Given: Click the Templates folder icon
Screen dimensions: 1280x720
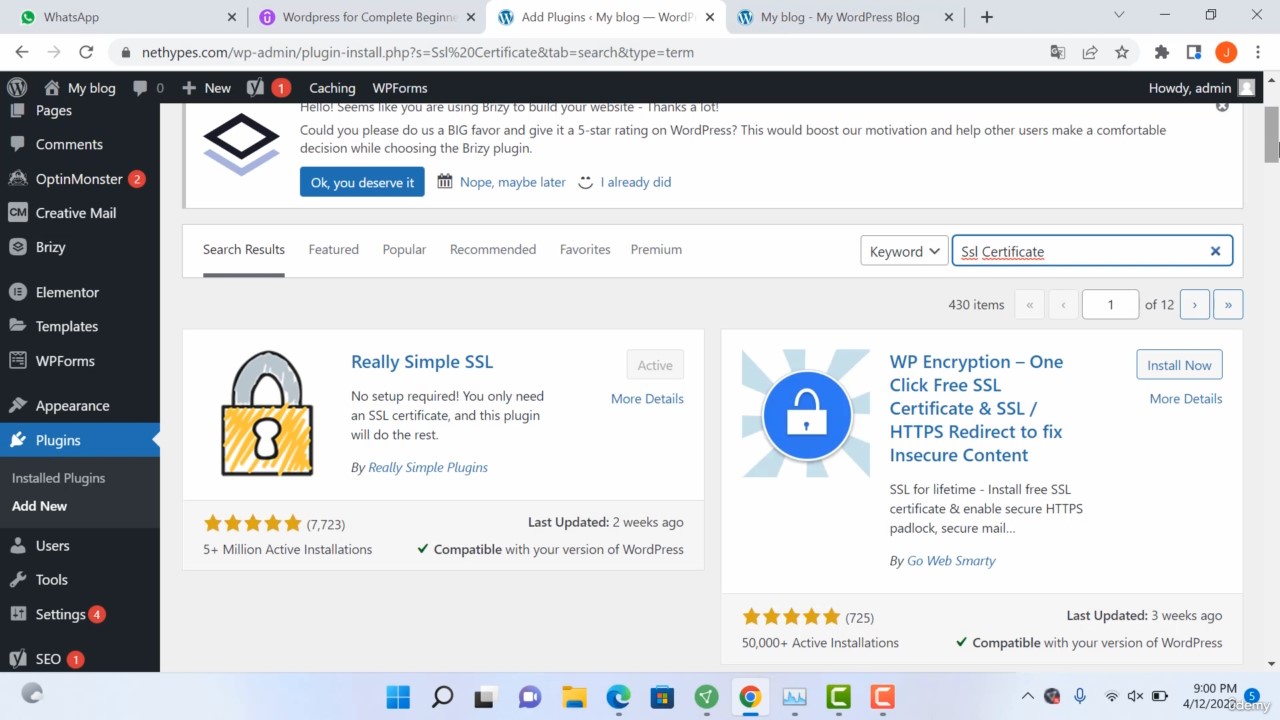Looking at the screenshot, I should [17, 326].
